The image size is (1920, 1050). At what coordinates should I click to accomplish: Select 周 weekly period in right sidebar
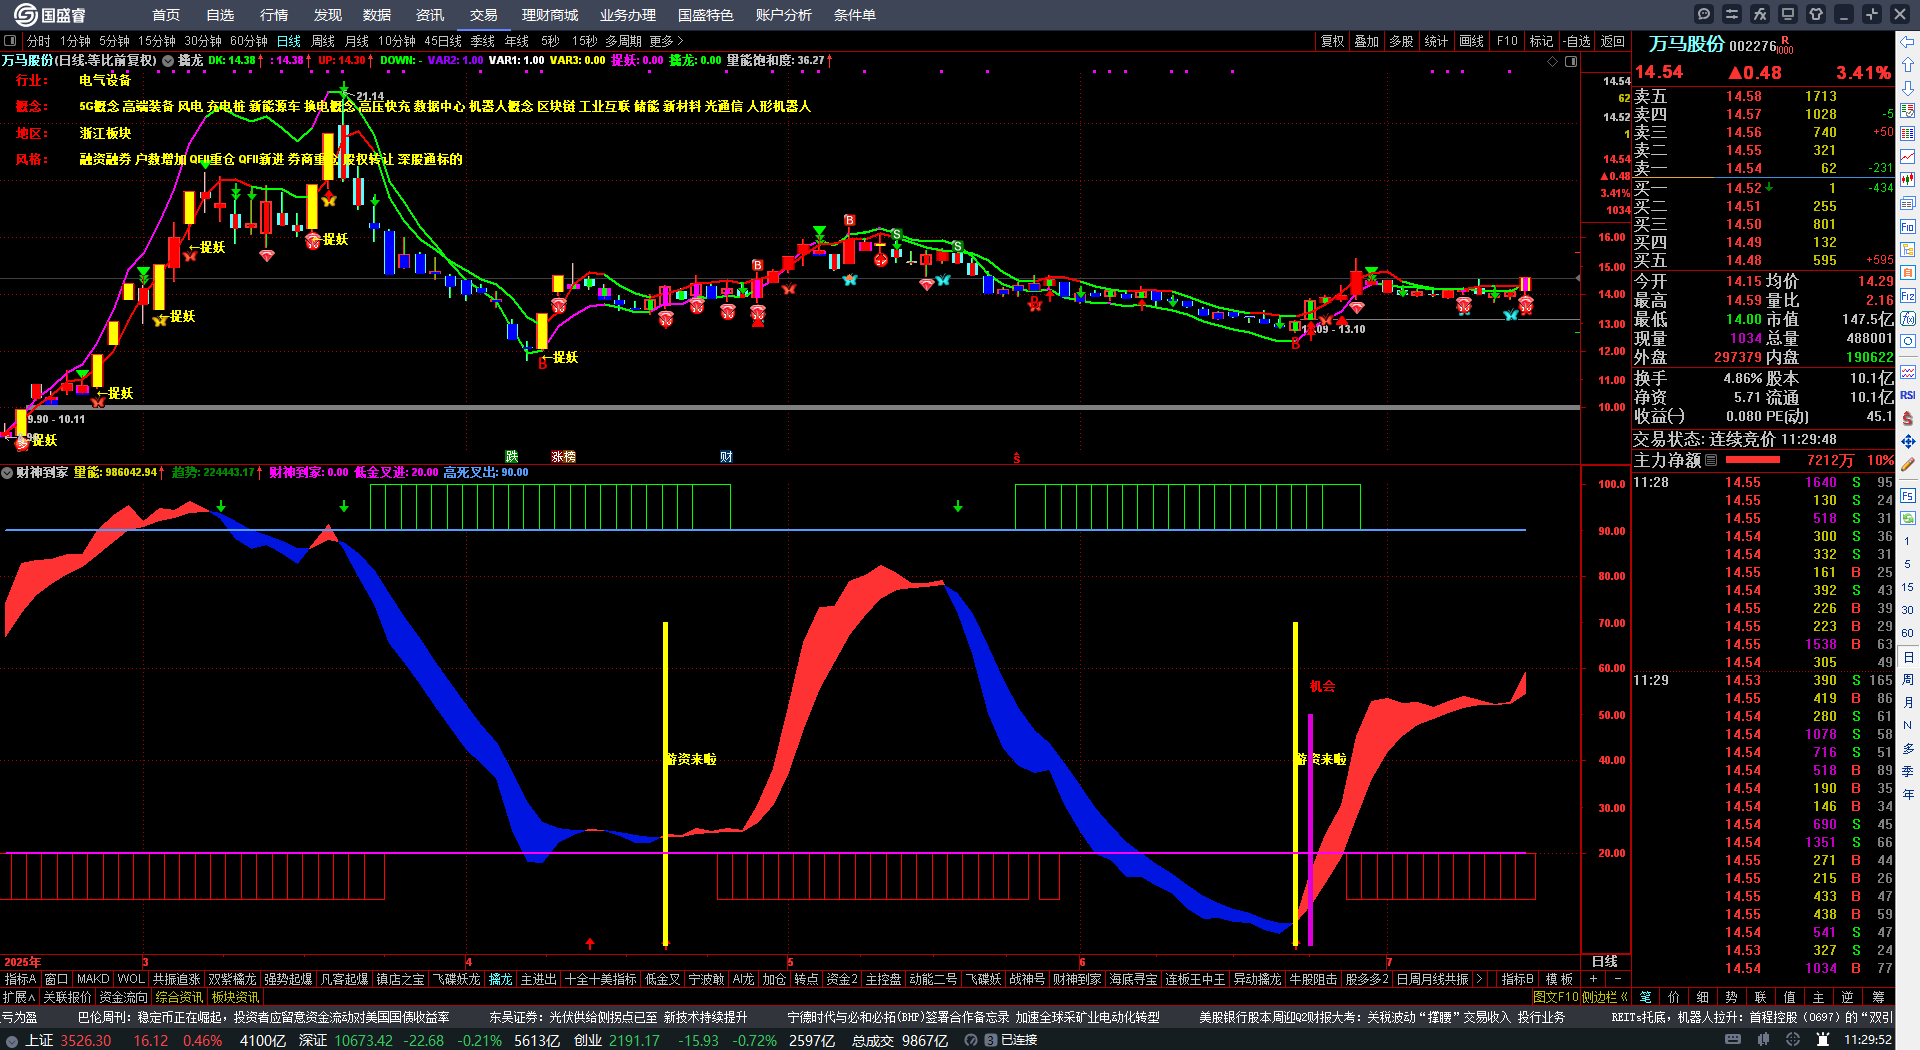click(1908, 679)
